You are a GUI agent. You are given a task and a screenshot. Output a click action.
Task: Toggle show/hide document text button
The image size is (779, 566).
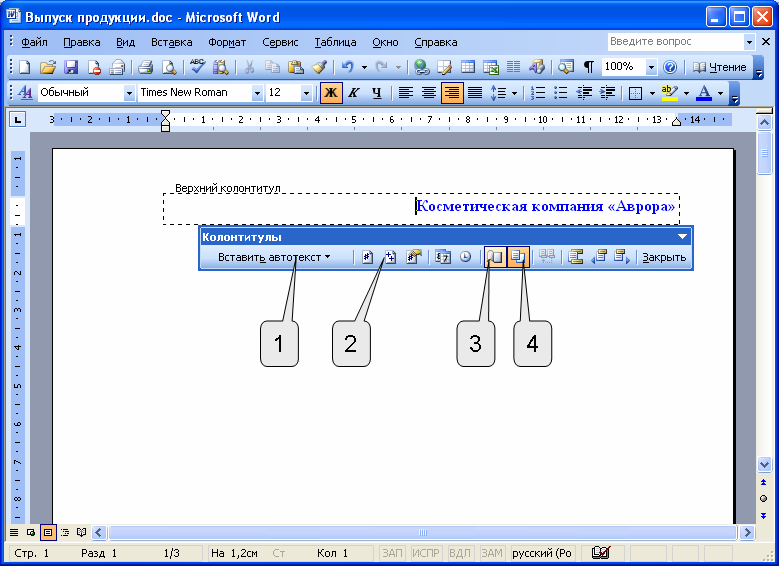[519, 257]
